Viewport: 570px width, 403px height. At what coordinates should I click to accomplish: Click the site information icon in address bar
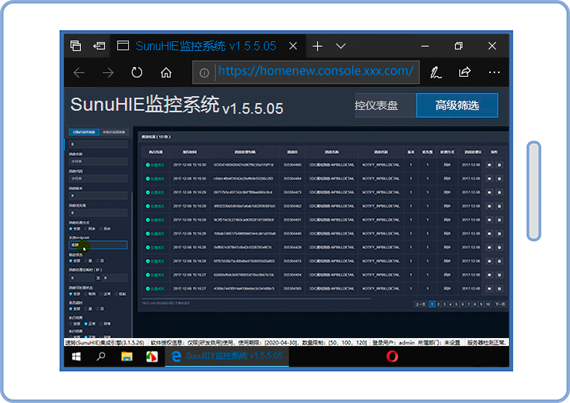(204, 73)
